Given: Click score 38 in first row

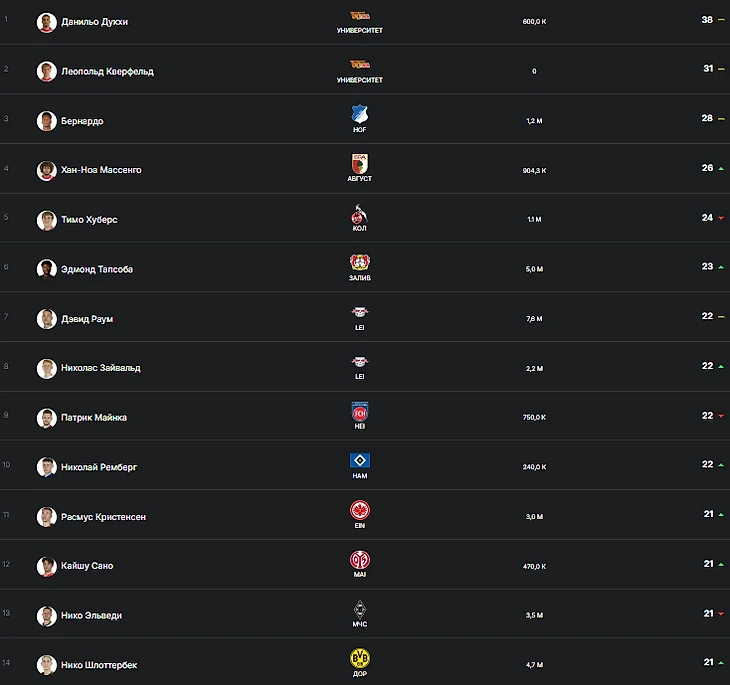Looking at the screenshot, I should [707, 20].
